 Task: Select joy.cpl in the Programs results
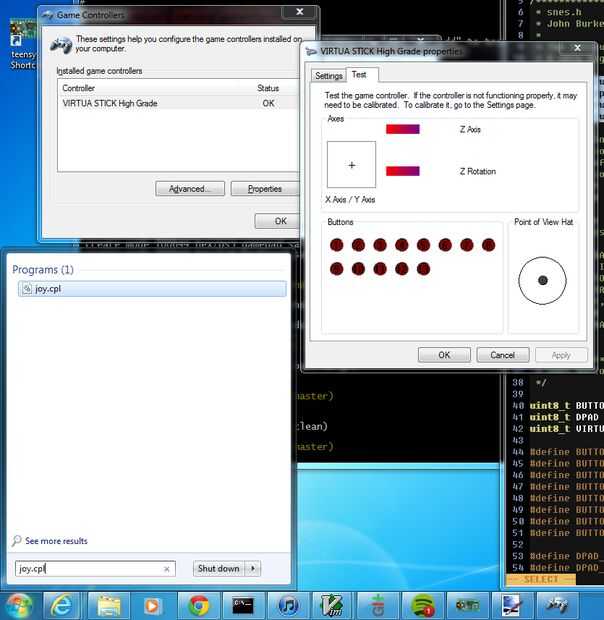pyautogui.click(x=152, y=289)
